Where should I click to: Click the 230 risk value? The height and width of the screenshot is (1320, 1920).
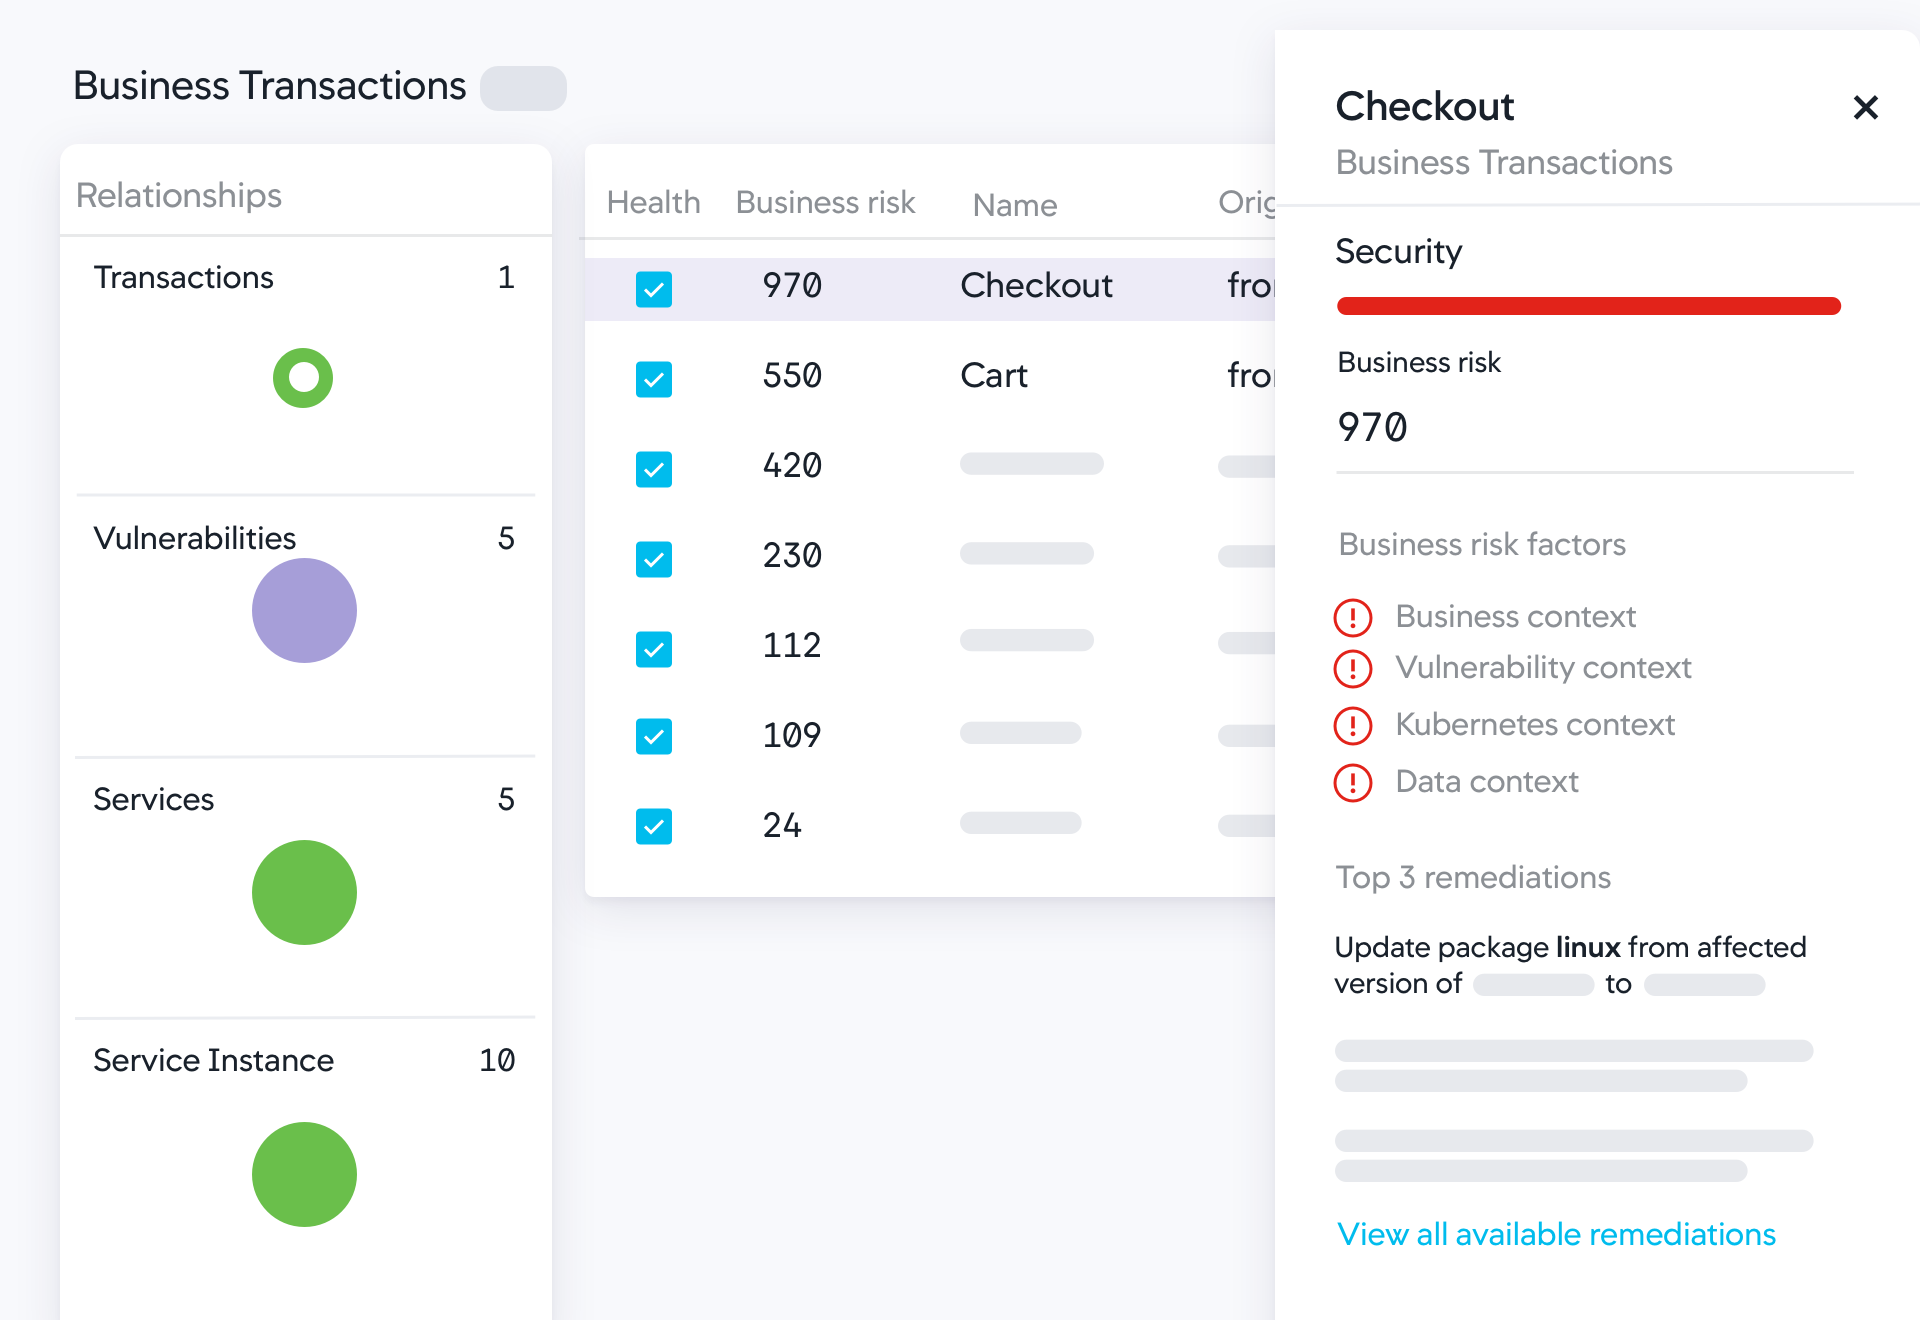pos(792,556)
